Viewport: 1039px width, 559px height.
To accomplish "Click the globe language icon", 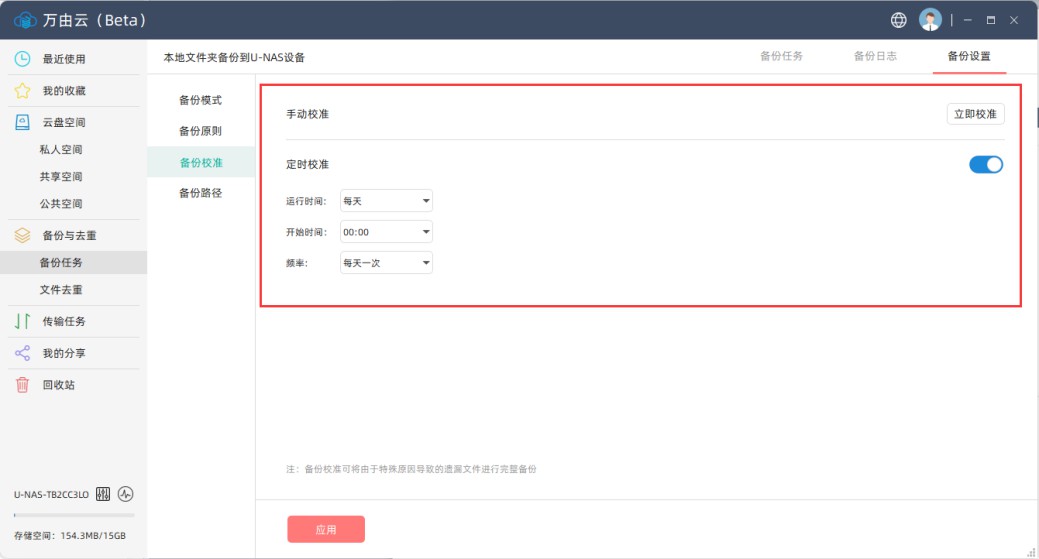I will pyautogui.click(x=899, y=20).
